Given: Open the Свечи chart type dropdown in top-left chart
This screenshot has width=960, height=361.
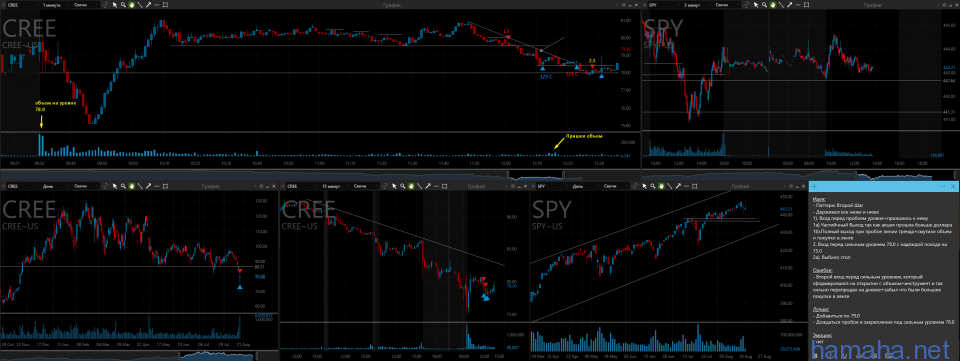Looking at the screenshot, I should (x=86, y=5).
